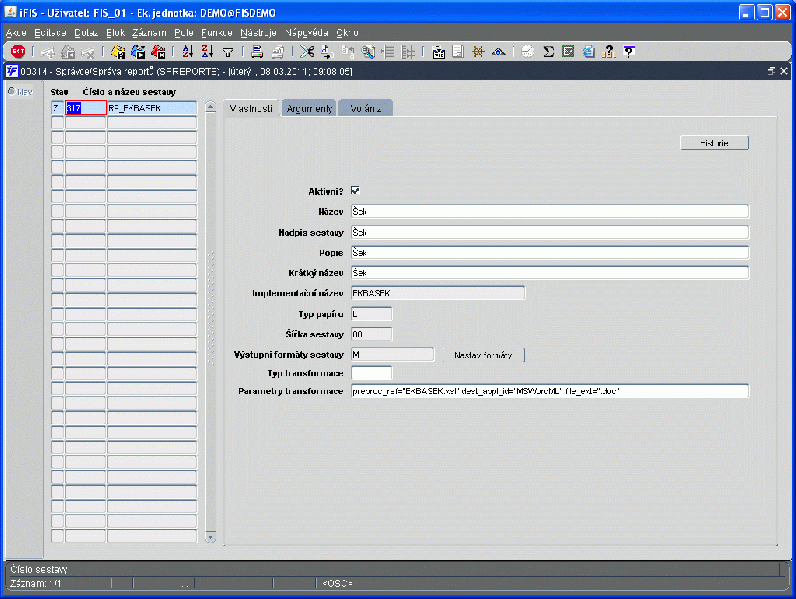
Task: Click into the Popis input field
Action: coord(550,252)
